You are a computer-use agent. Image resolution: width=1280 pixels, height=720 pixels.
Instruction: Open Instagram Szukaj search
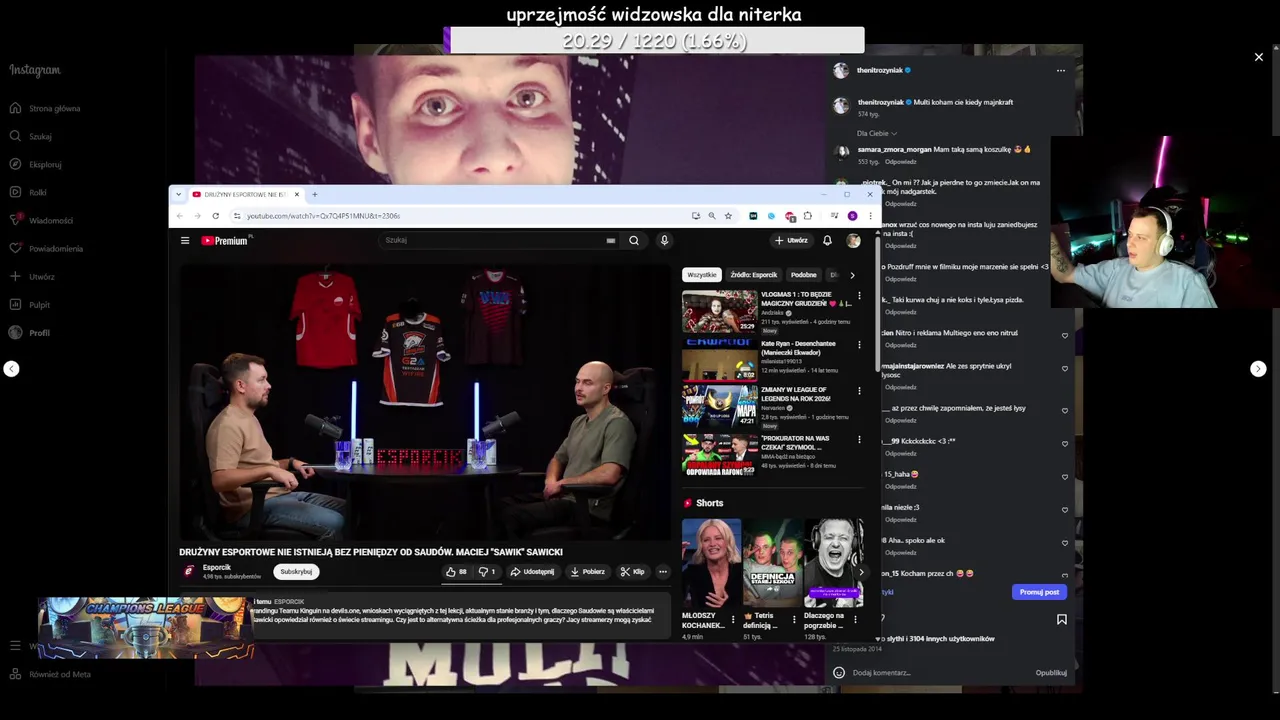click(31, 136)
